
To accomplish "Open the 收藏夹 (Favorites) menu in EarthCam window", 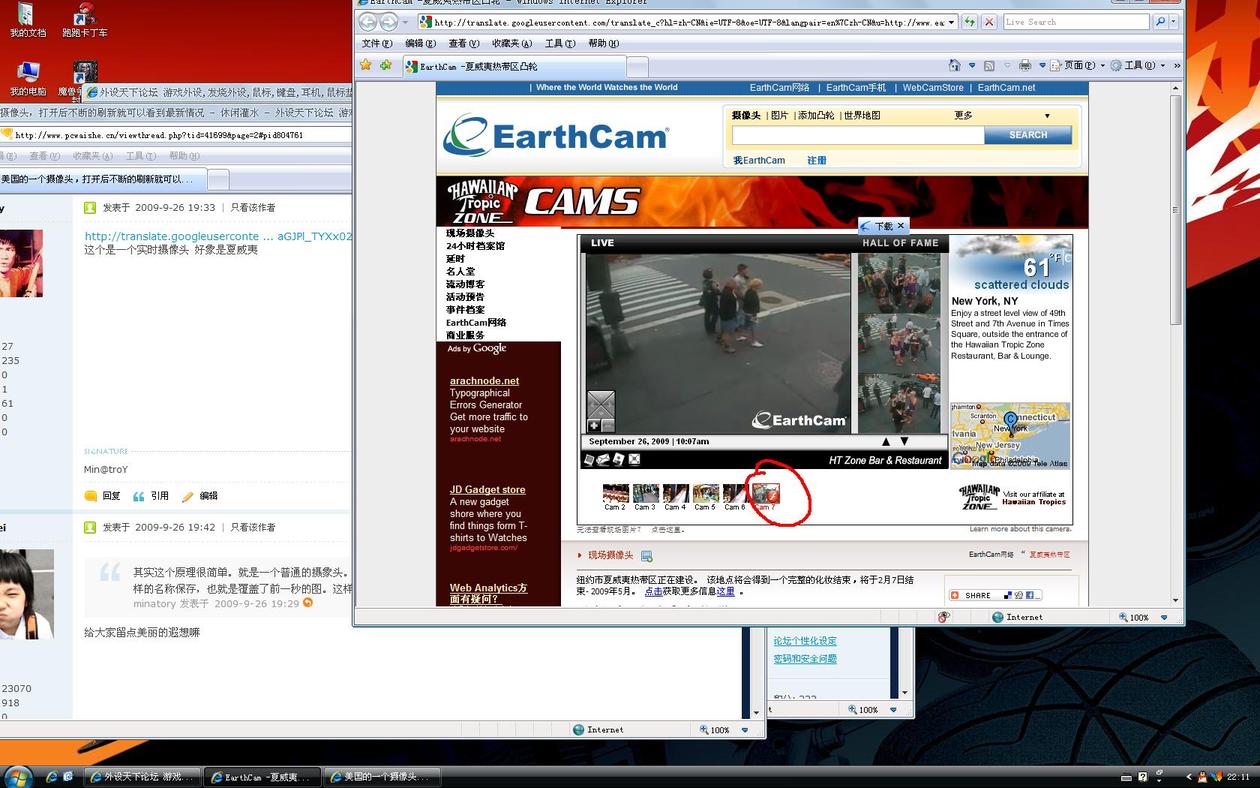I will pyautogui.click(x=512, y=44).
